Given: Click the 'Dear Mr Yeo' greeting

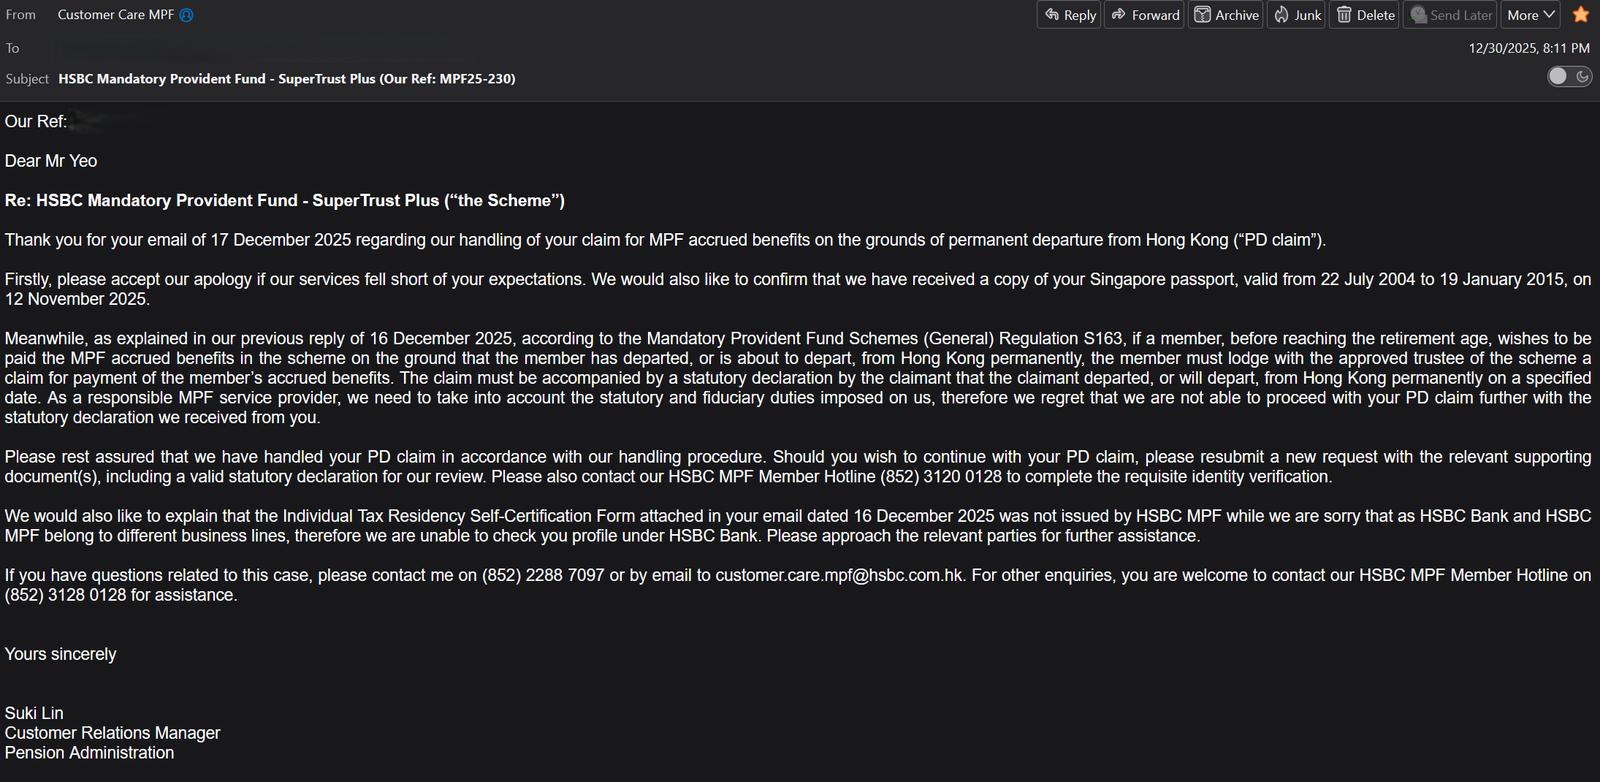Looking at the screenshot, I should point(51,161).
